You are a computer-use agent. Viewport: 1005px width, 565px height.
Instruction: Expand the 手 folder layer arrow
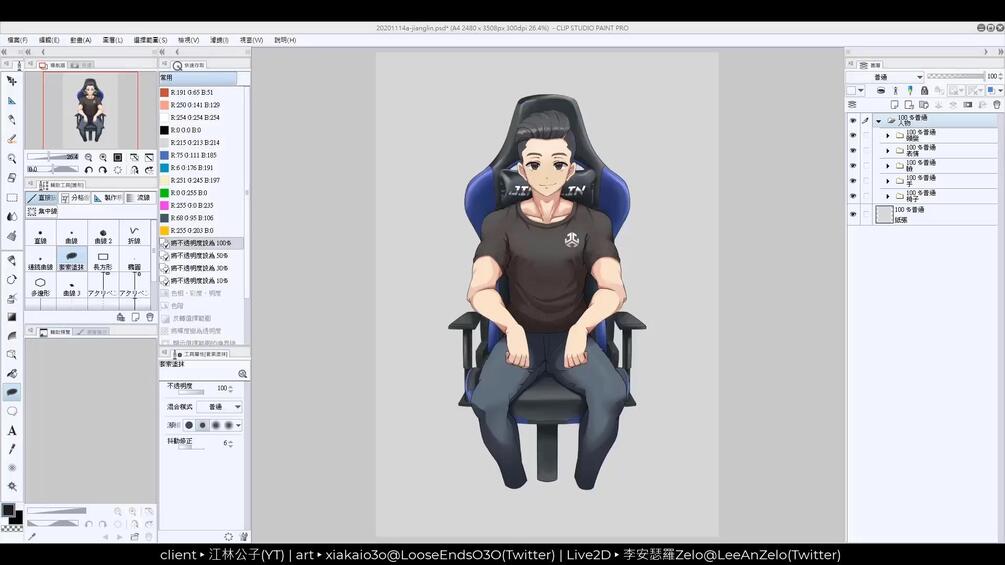tap(888, 181)
